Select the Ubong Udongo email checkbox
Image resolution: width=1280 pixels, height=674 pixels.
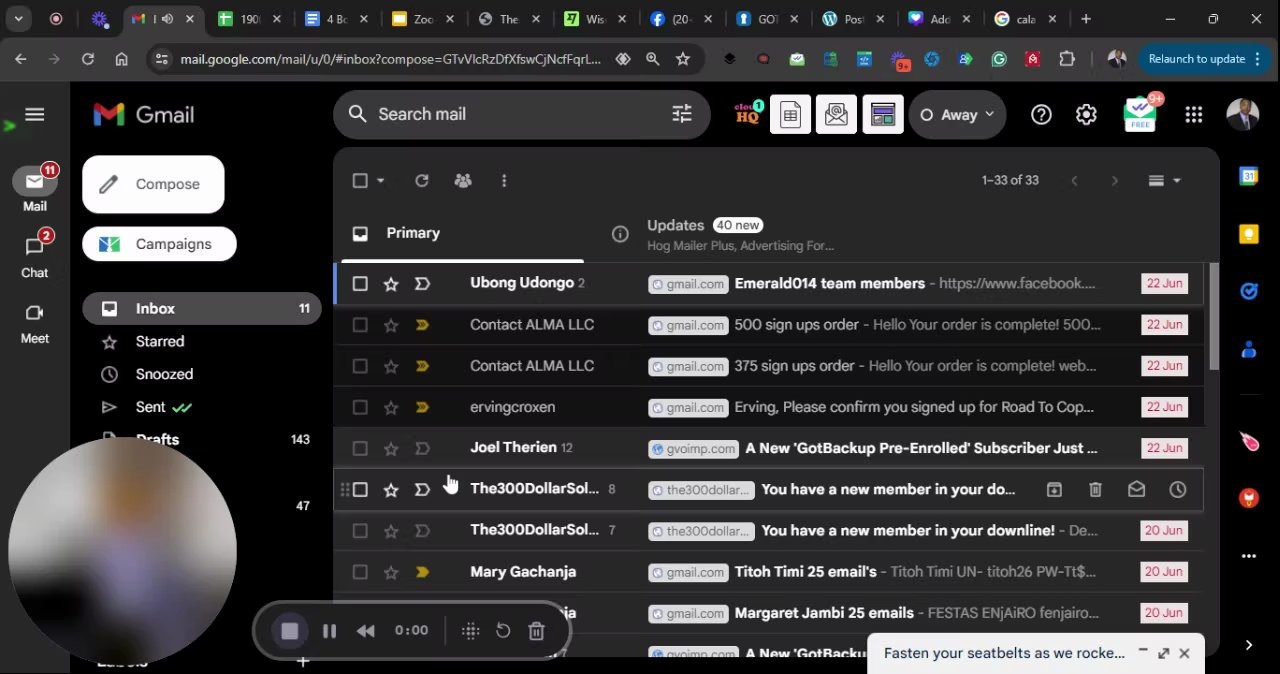click(360, 284)
